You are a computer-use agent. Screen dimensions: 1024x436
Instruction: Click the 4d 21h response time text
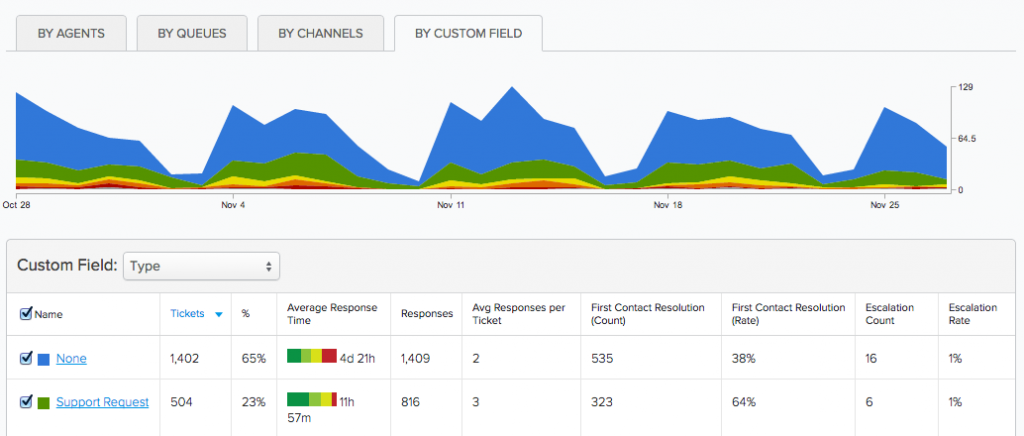357,358
